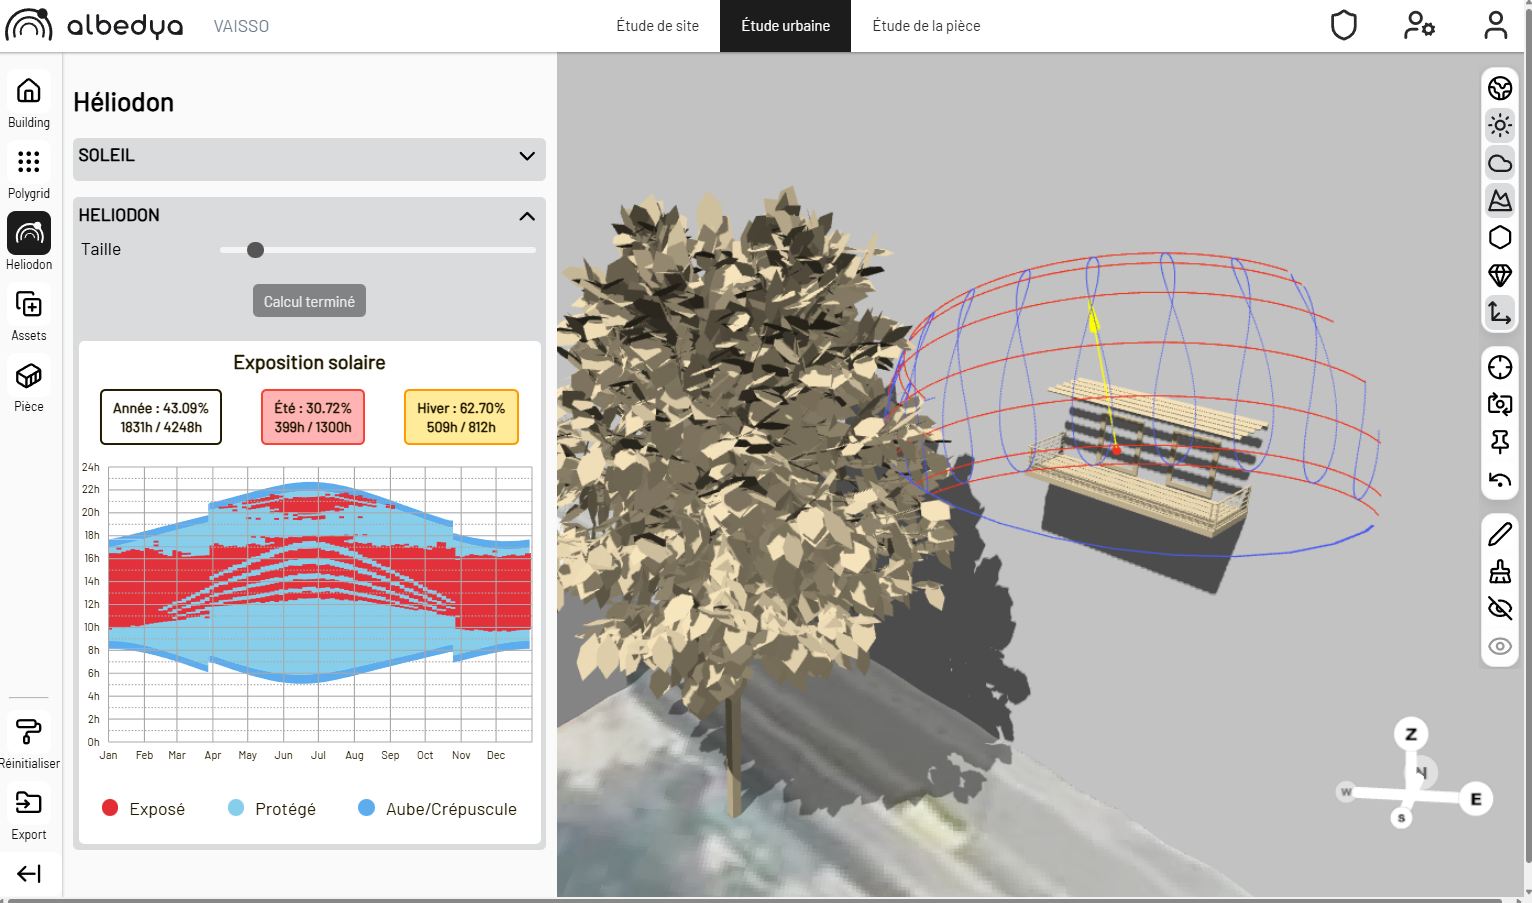This screenshot has height=903, width=1532.
Task: Click the red Exposé legend item
Action: (143, 808)
